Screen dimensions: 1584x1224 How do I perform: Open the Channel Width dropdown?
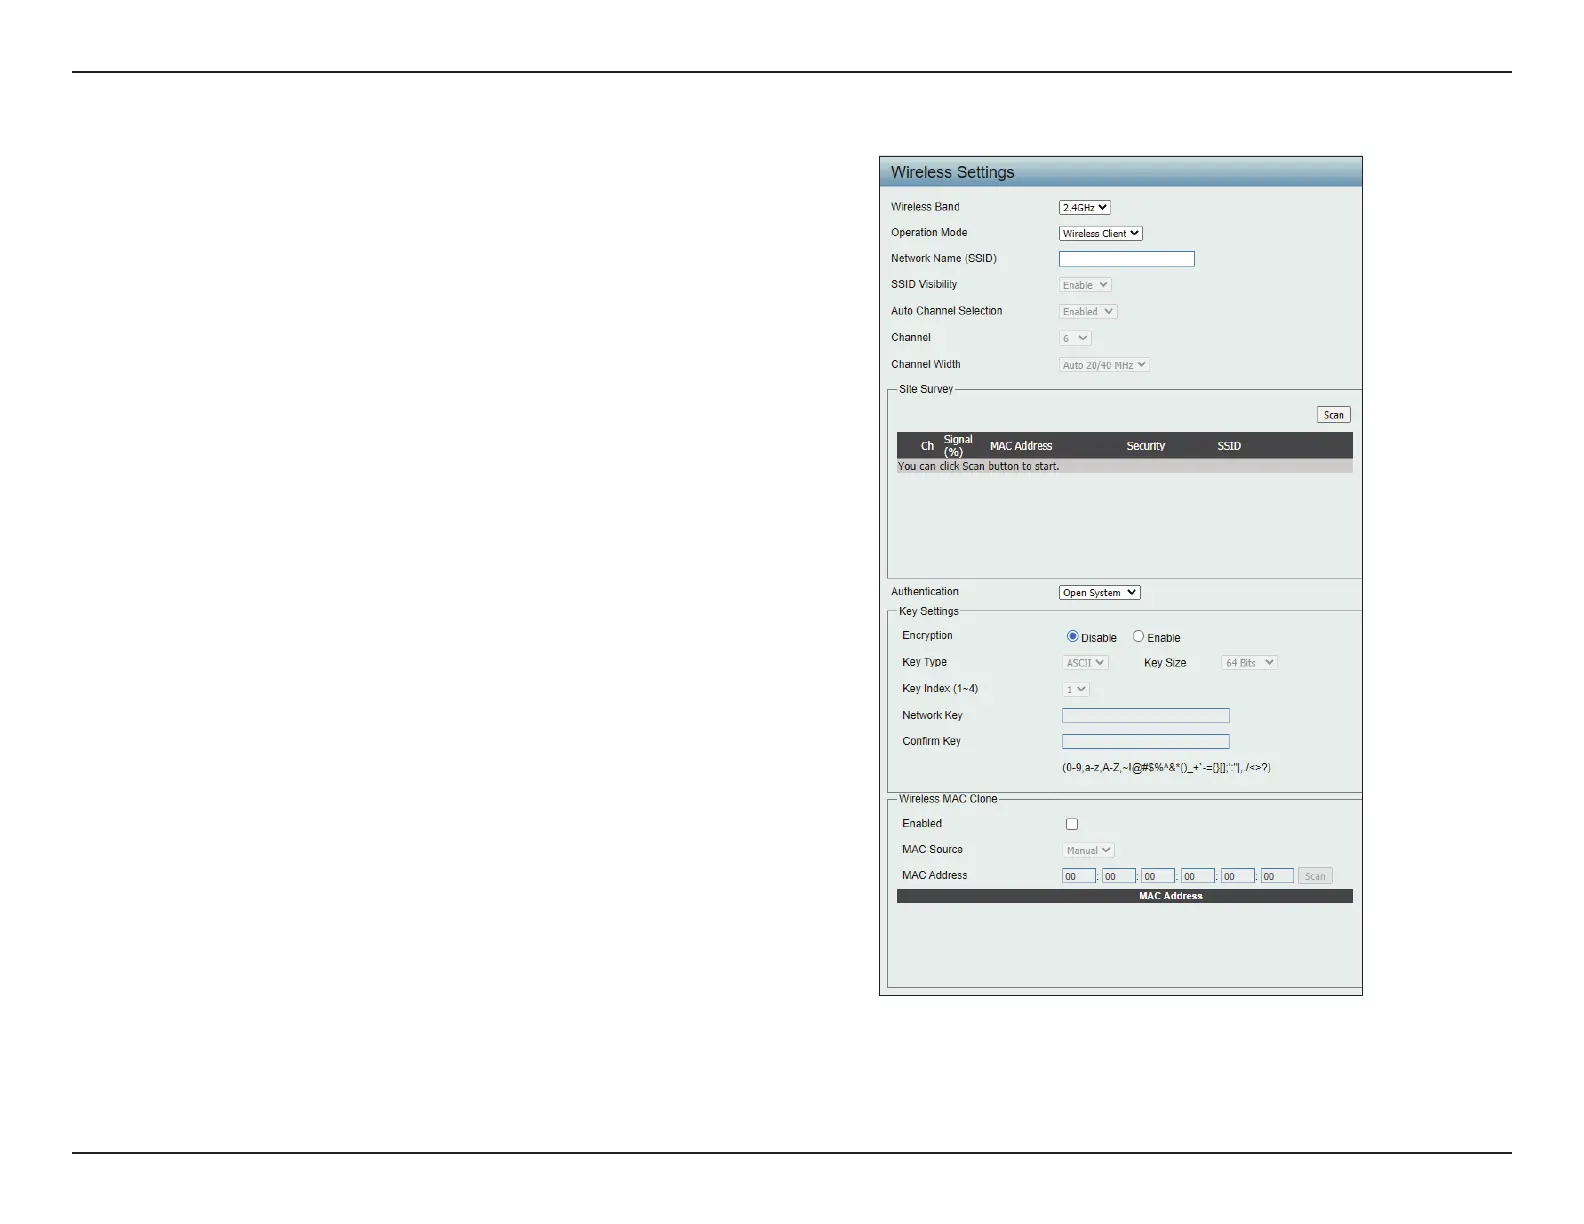(x=1104, y=366)
